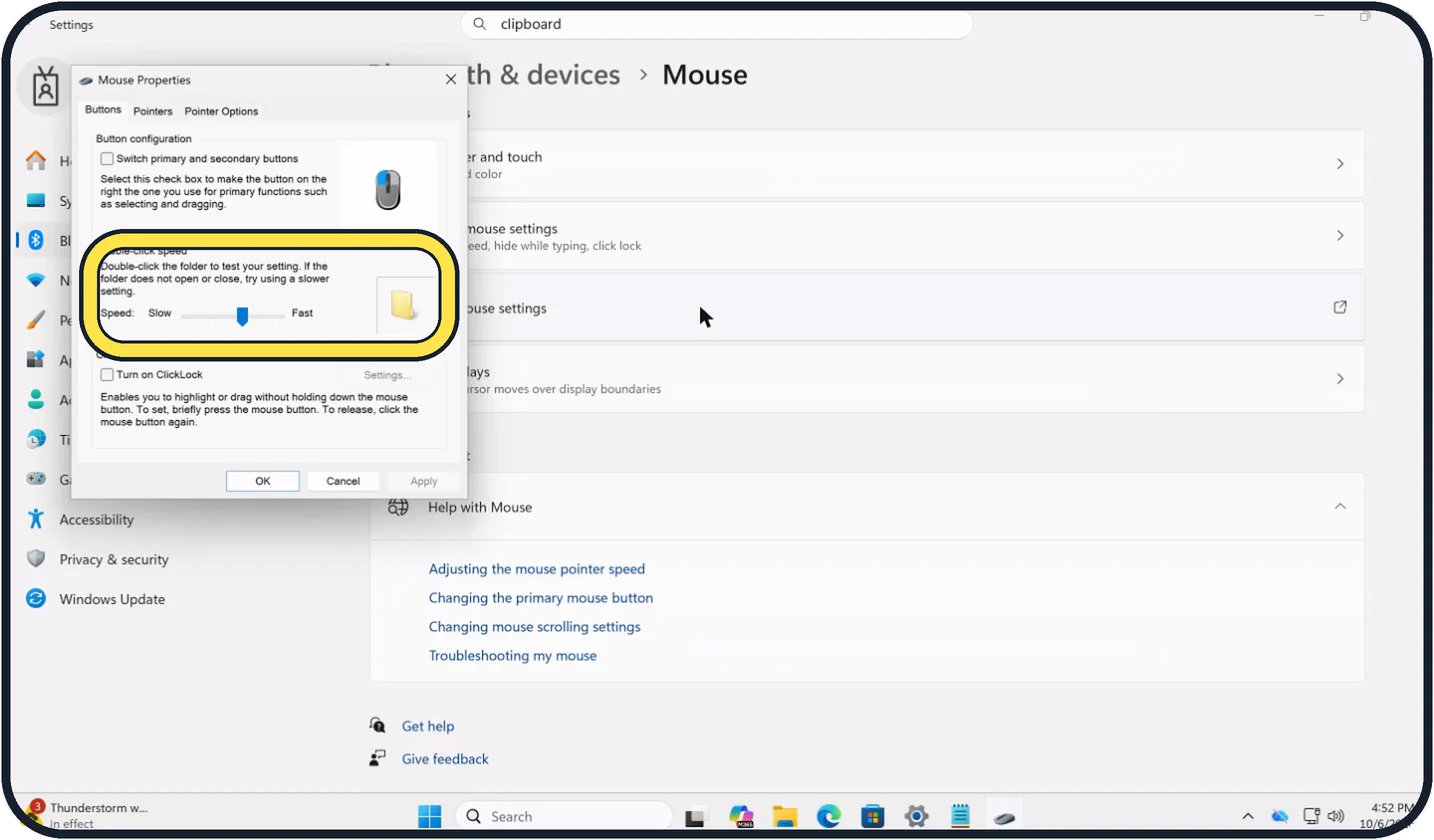Select the System monitor icon in Settings sidebar

click(x=37, y=200)
